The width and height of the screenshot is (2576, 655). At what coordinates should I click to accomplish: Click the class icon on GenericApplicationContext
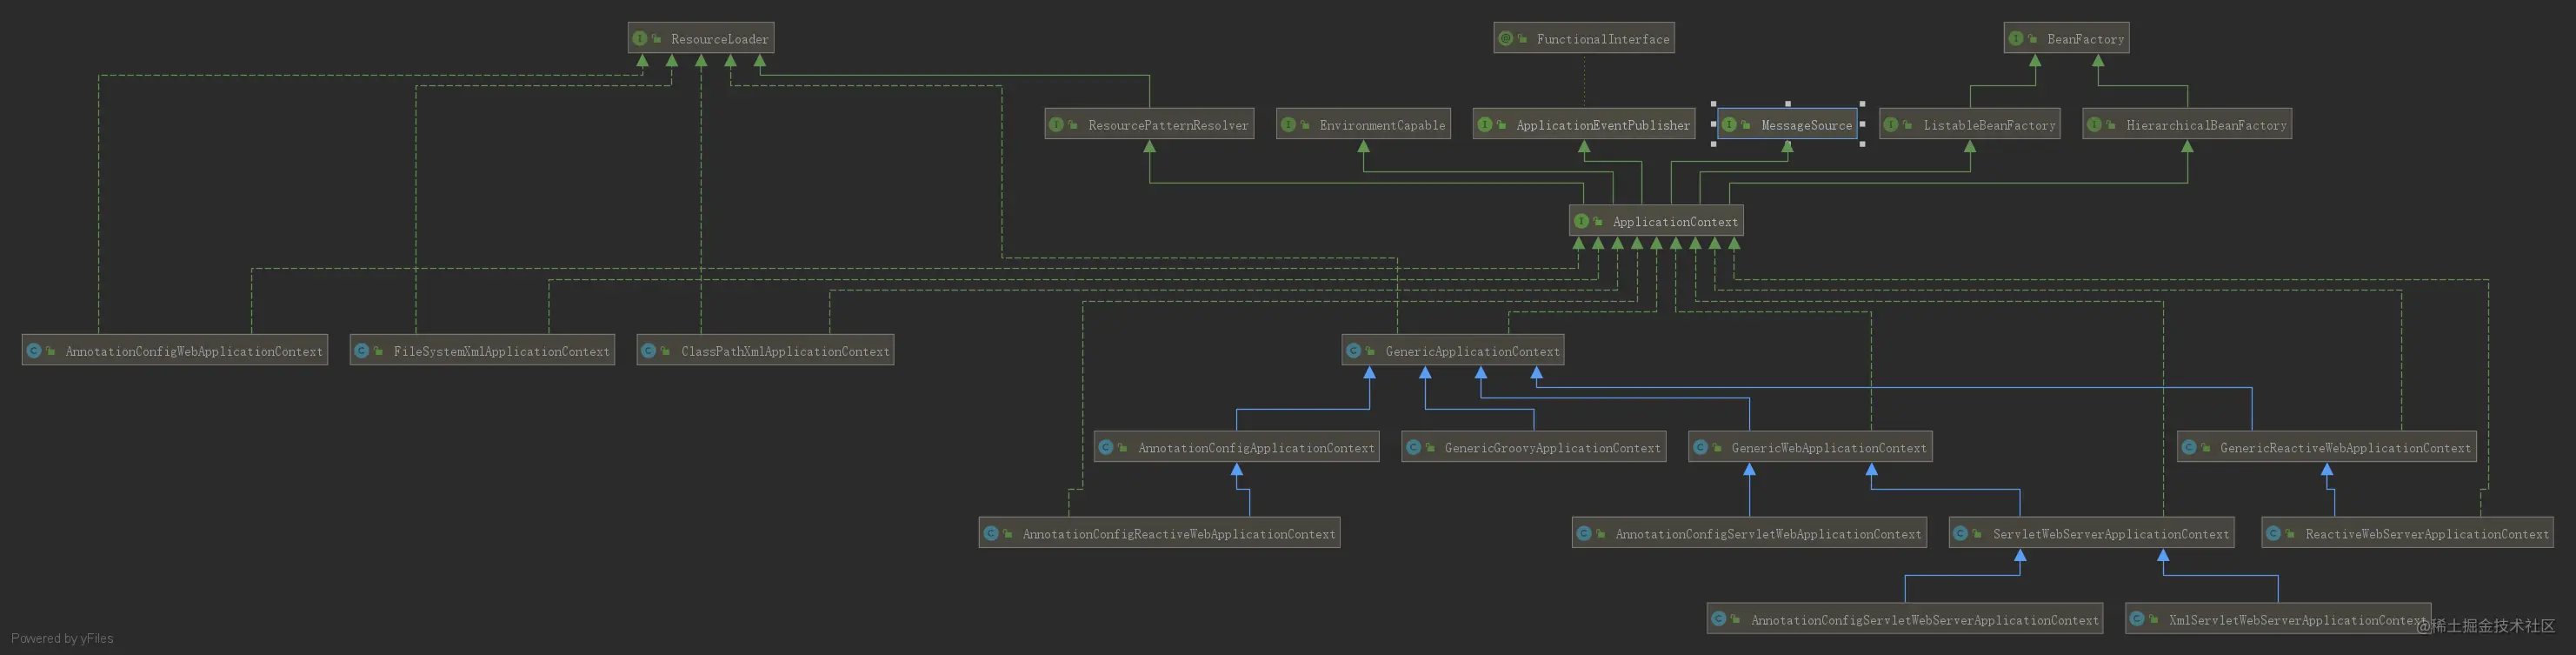(1354, 350)
